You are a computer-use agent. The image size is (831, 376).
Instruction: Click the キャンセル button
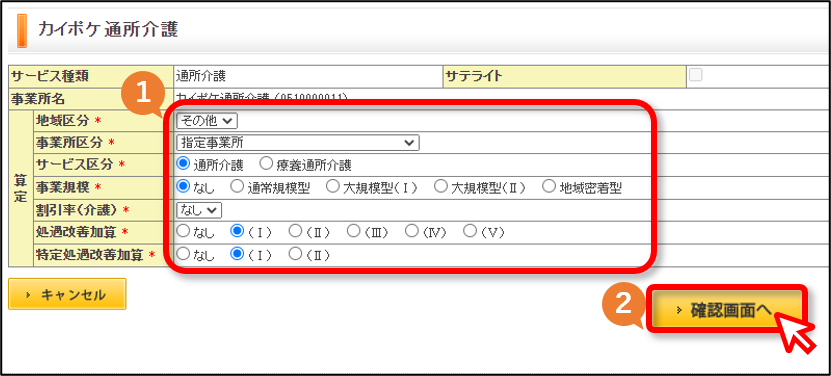67,294
